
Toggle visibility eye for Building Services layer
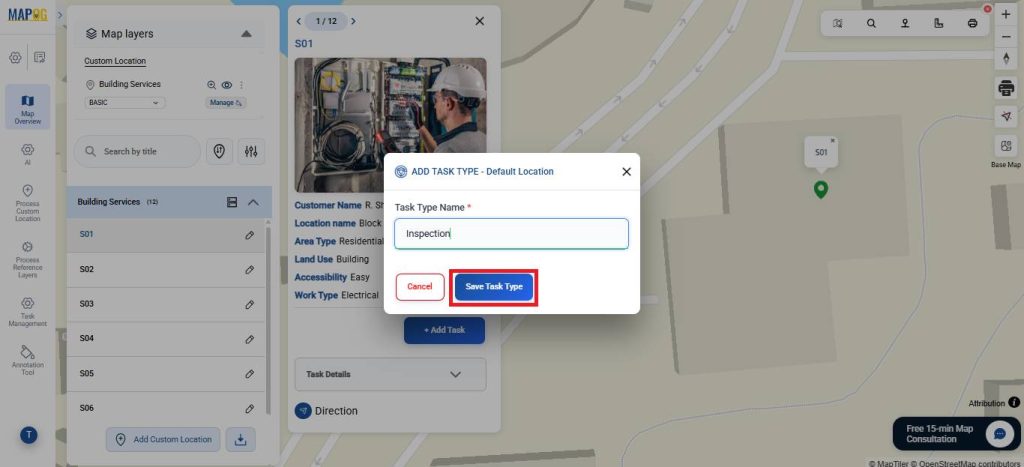227,85
